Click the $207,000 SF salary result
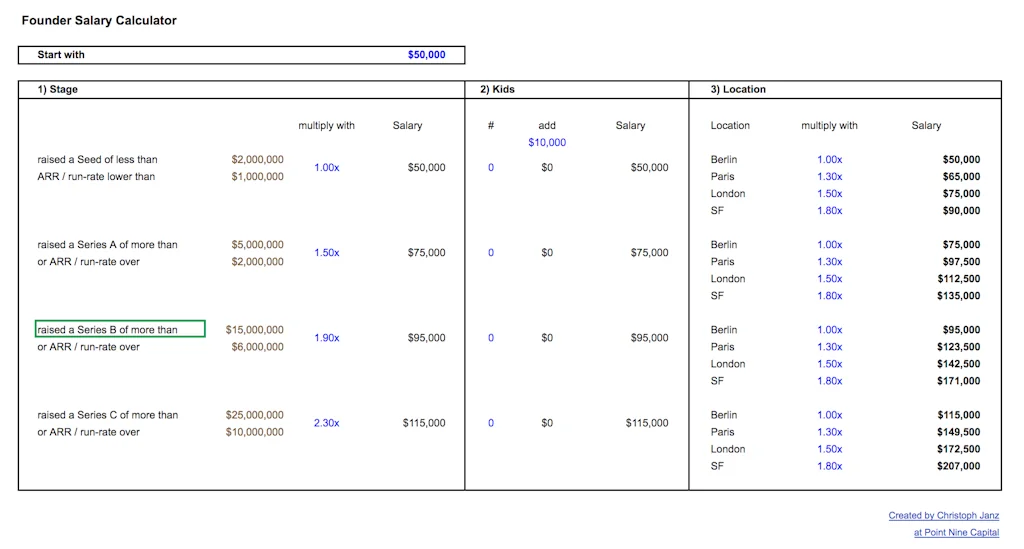 tap(958, 466)
